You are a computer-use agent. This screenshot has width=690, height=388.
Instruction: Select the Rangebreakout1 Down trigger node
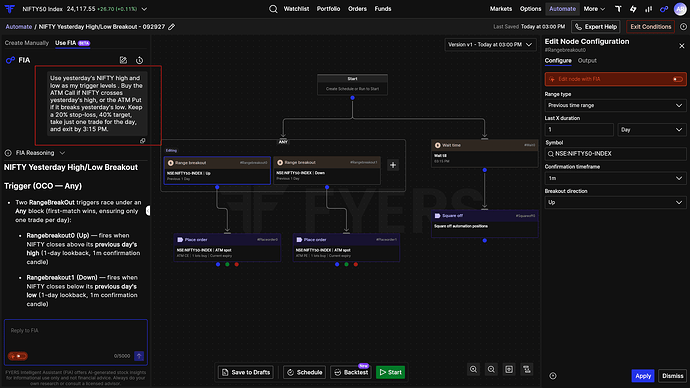[x=327, y=170]
